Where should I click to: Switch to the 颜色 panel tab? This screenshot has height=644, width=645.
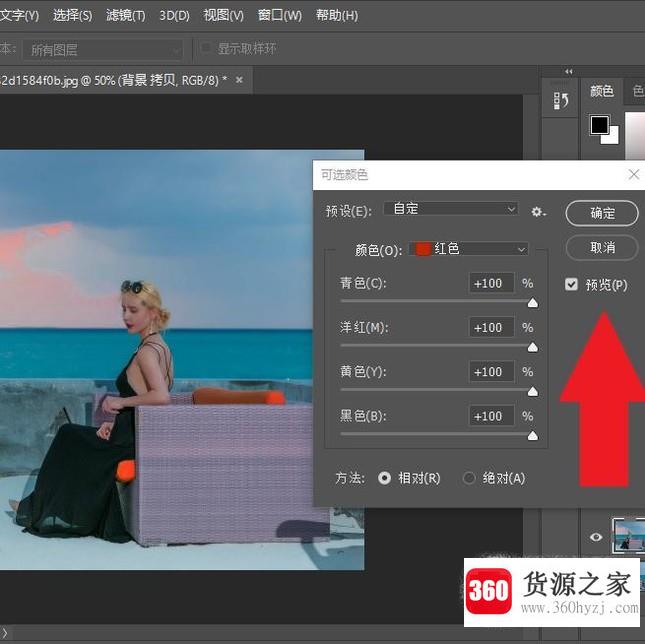[601, 91]
